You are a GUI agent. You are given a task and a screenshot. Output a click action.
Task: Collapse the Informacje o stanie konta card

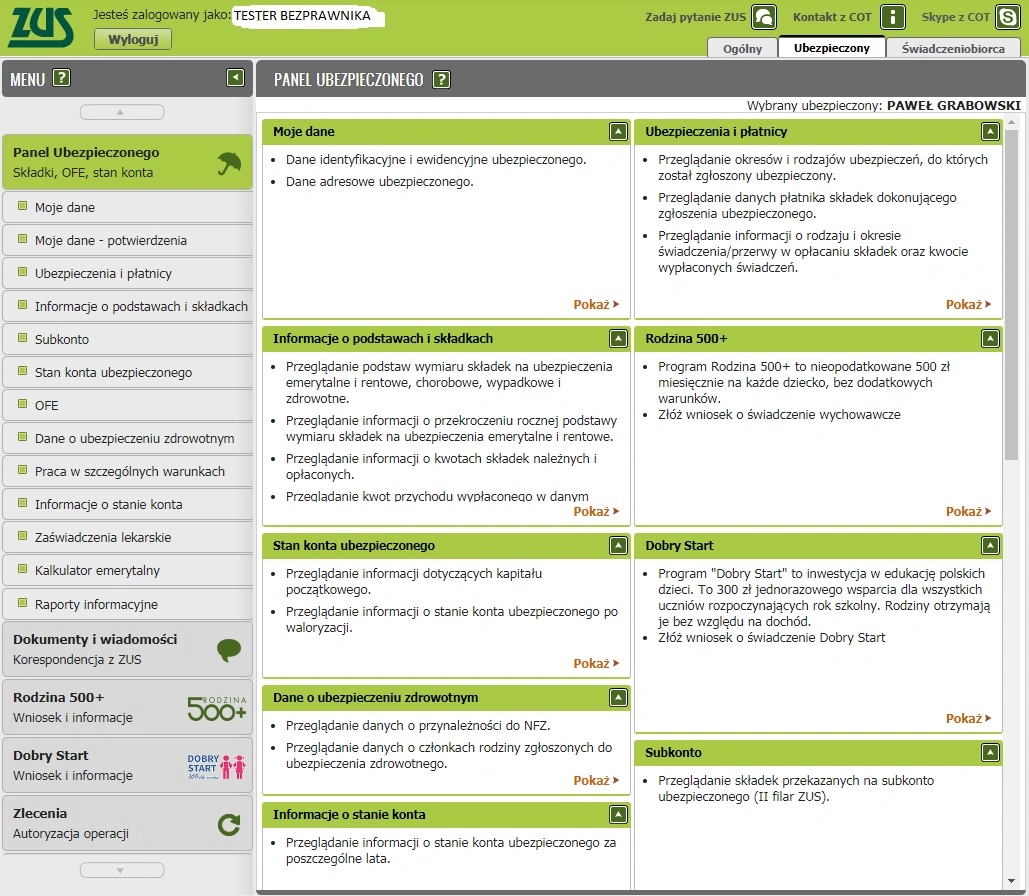[x=618, y=815]
